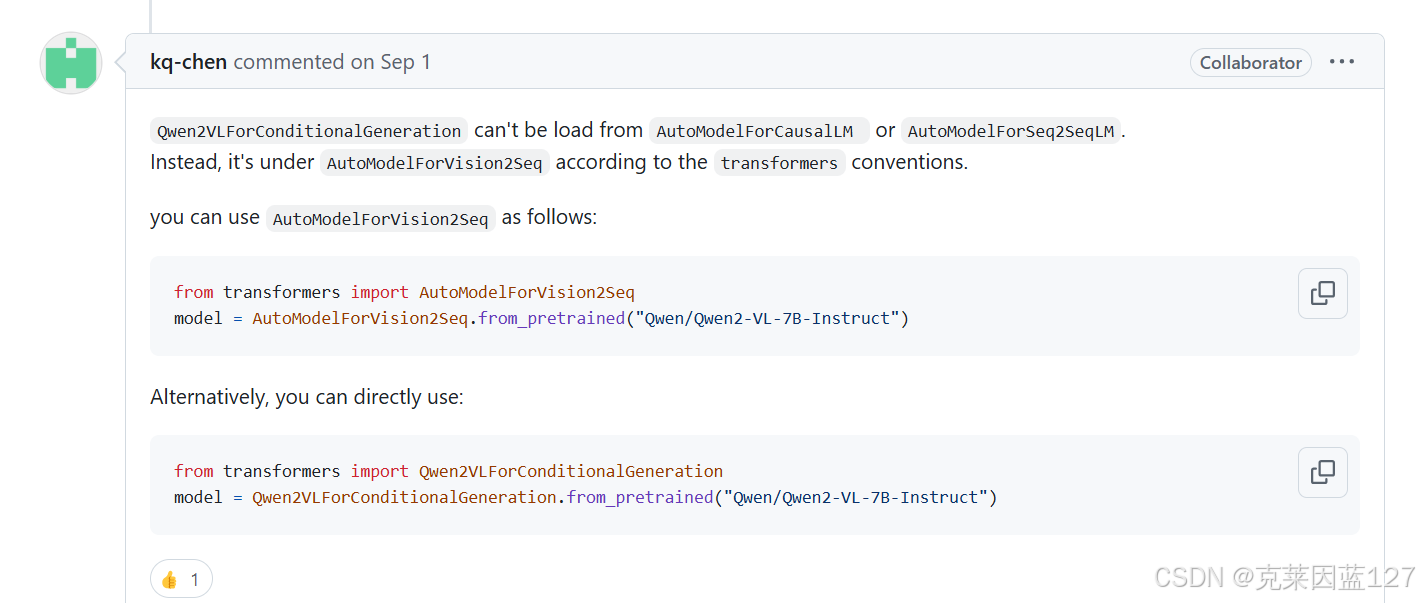The width and height of the screenshot is (1420, 603).
Task: Open kq-chen's profile link
Action: point(188,61)
